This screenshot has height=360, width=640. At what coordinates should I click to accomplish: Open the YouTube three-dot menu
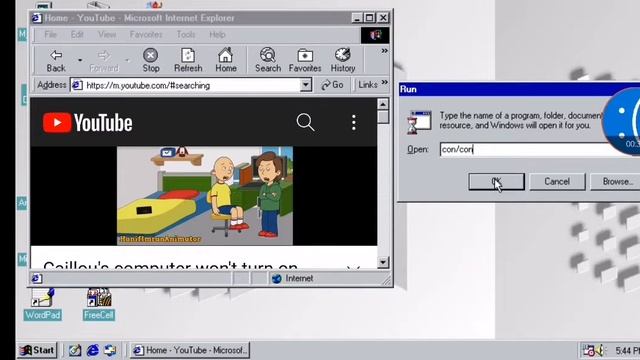coord(353,122)
